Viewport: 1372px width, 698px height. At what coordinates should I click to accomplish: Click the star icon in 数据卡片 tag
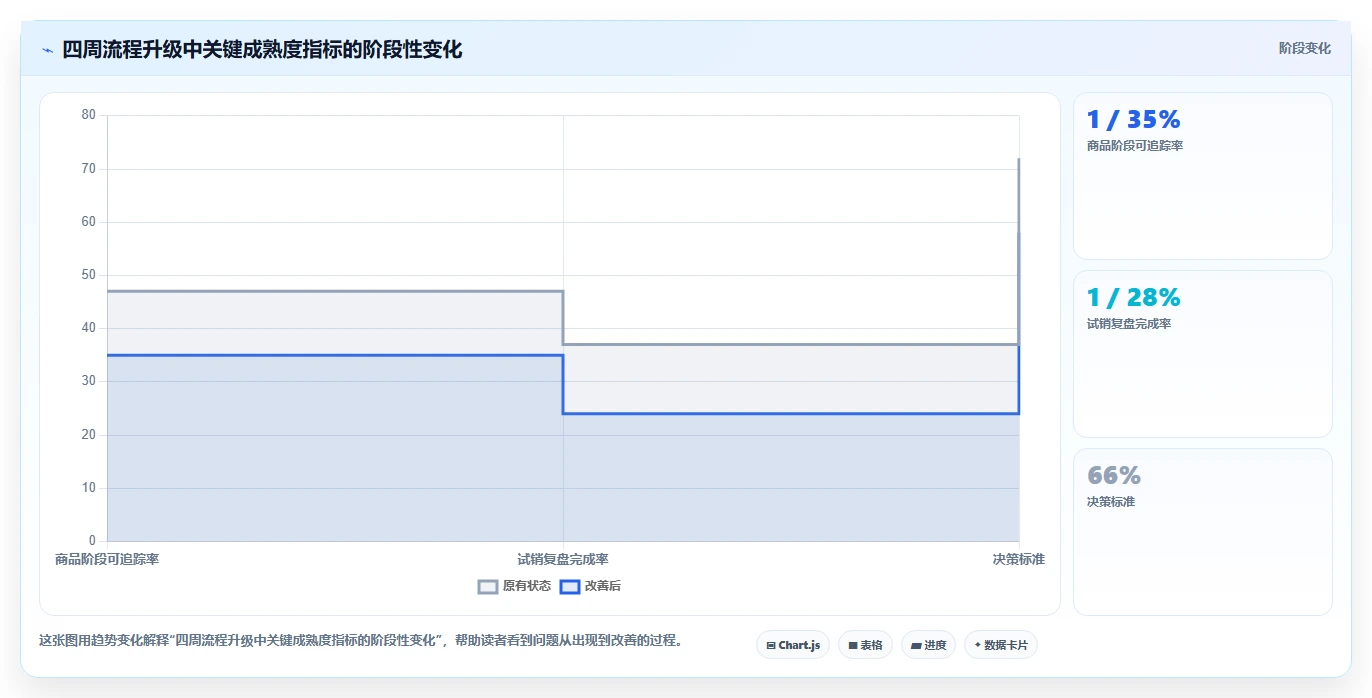(x=978, y=645)
